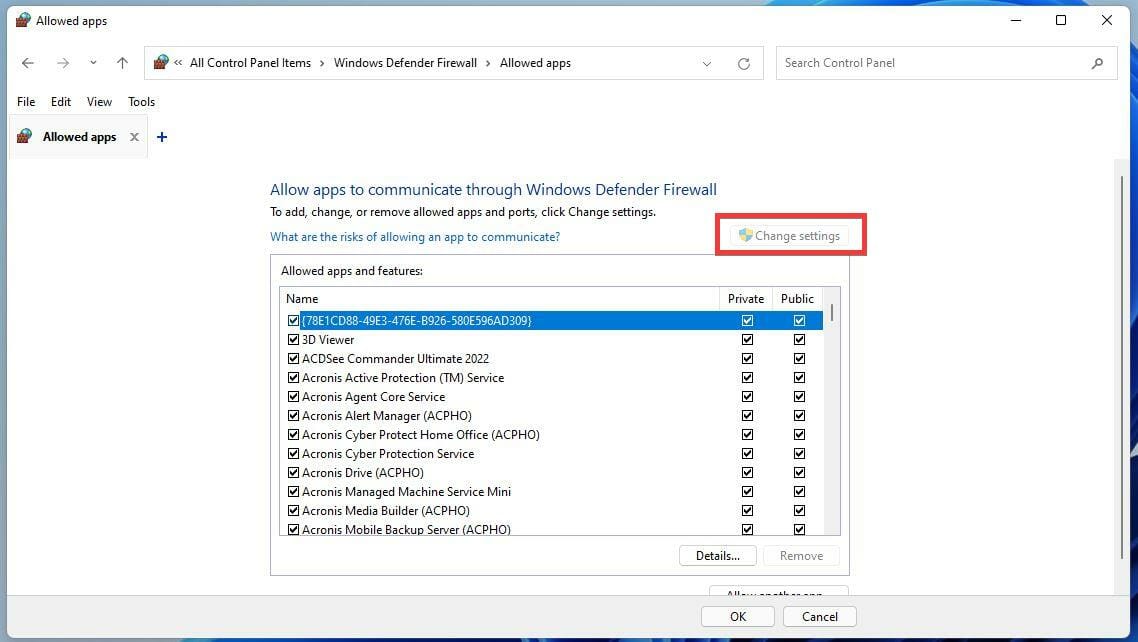
Task: Toggle Acronis Active Protection Service checkbox
Action: point(293,377)
